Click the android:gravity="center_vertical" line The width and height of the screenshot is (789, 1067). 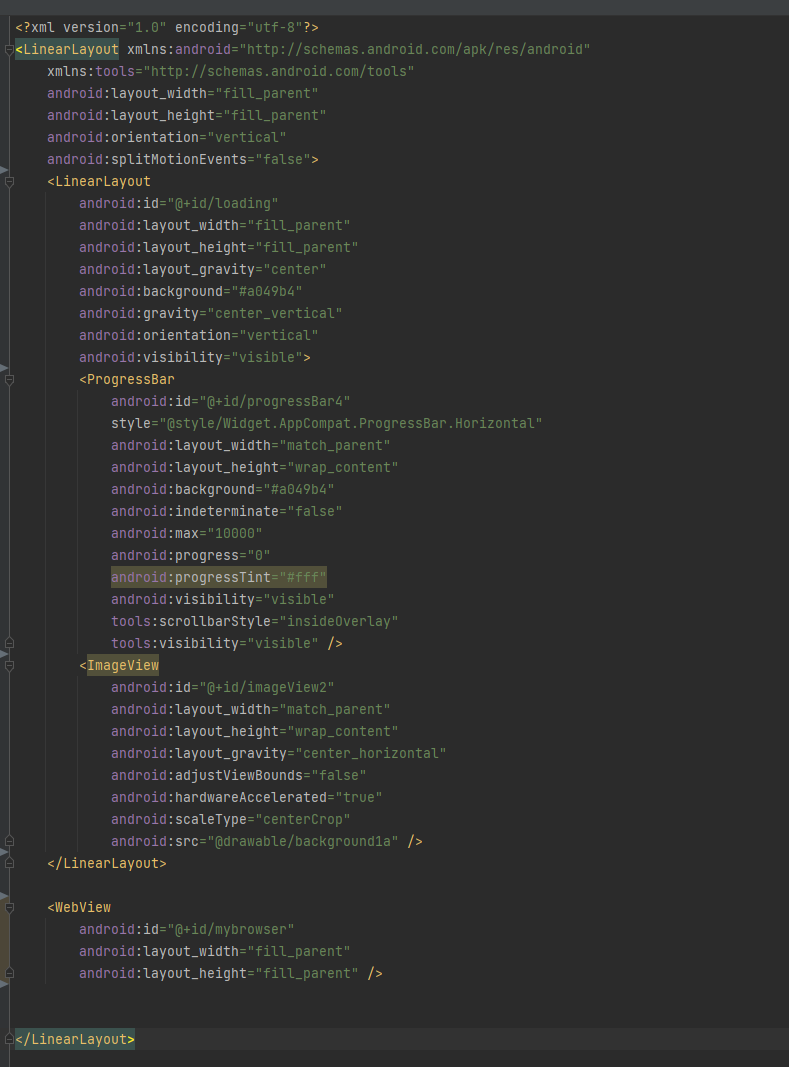210,313
